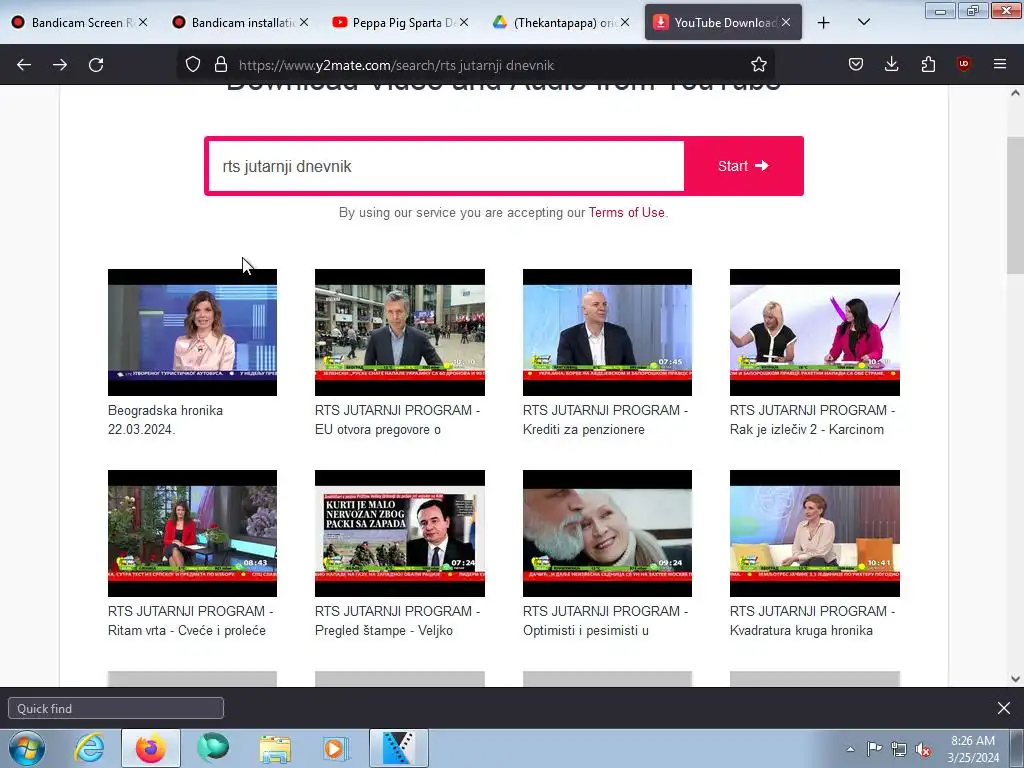Open the Pregled štampe video thumbnail
The height and width of the screenshot is (768, 1024).
point(400,534)
